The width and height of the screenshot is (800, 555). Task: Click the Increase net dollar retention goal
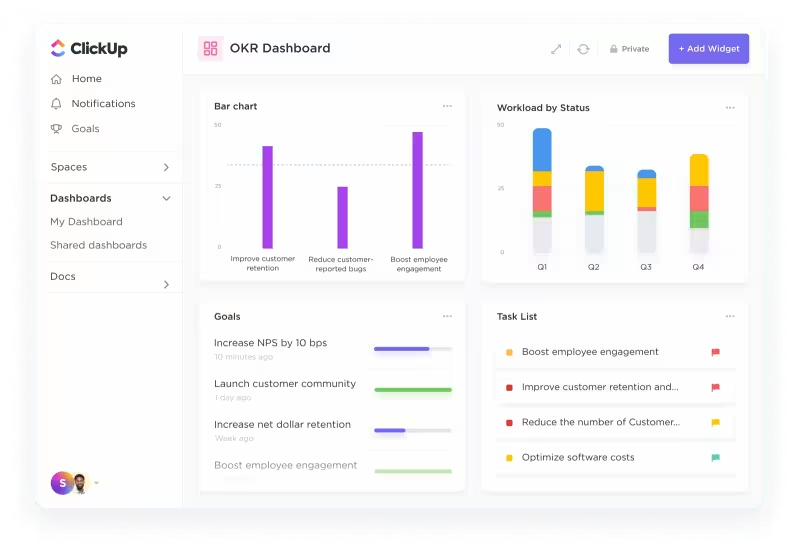282,424
